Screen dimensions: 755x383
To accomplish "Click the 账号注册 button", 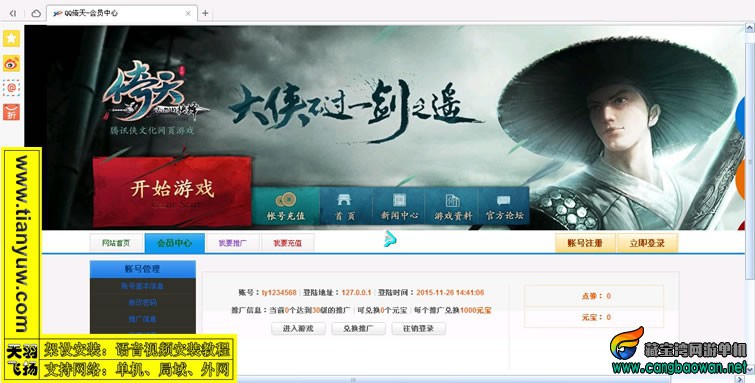I will 585,243.
